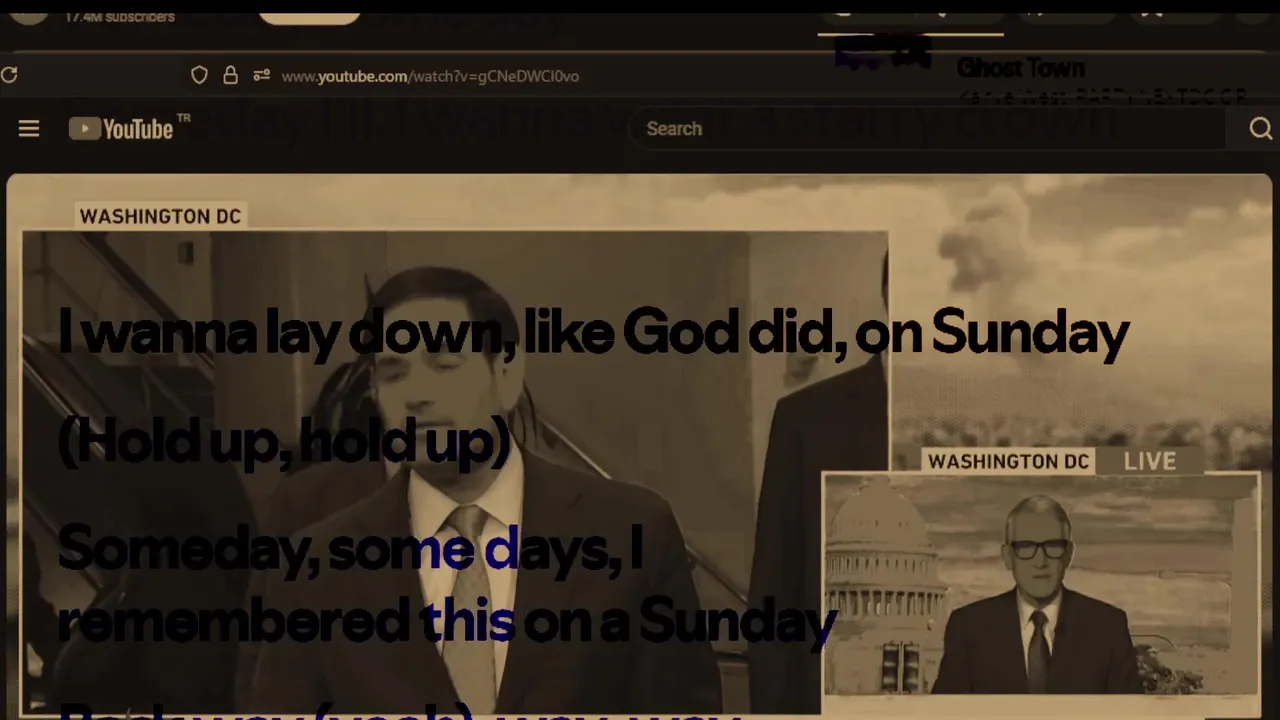Click WASHINGTON DC label on the inset feed
This screenshot has width=1280, height=720.
pos(1008,461)
